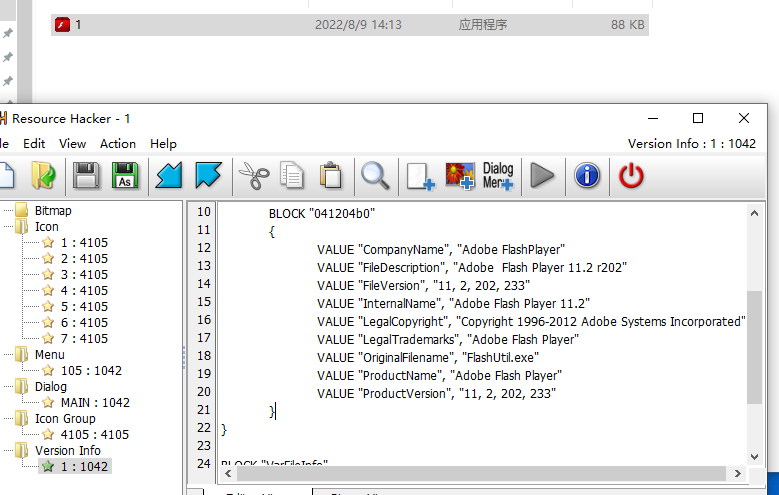The height and width of the screenshot is (495, 779).
Task: Select icon resource 3 : 4105
Action: tap(84, 274)
